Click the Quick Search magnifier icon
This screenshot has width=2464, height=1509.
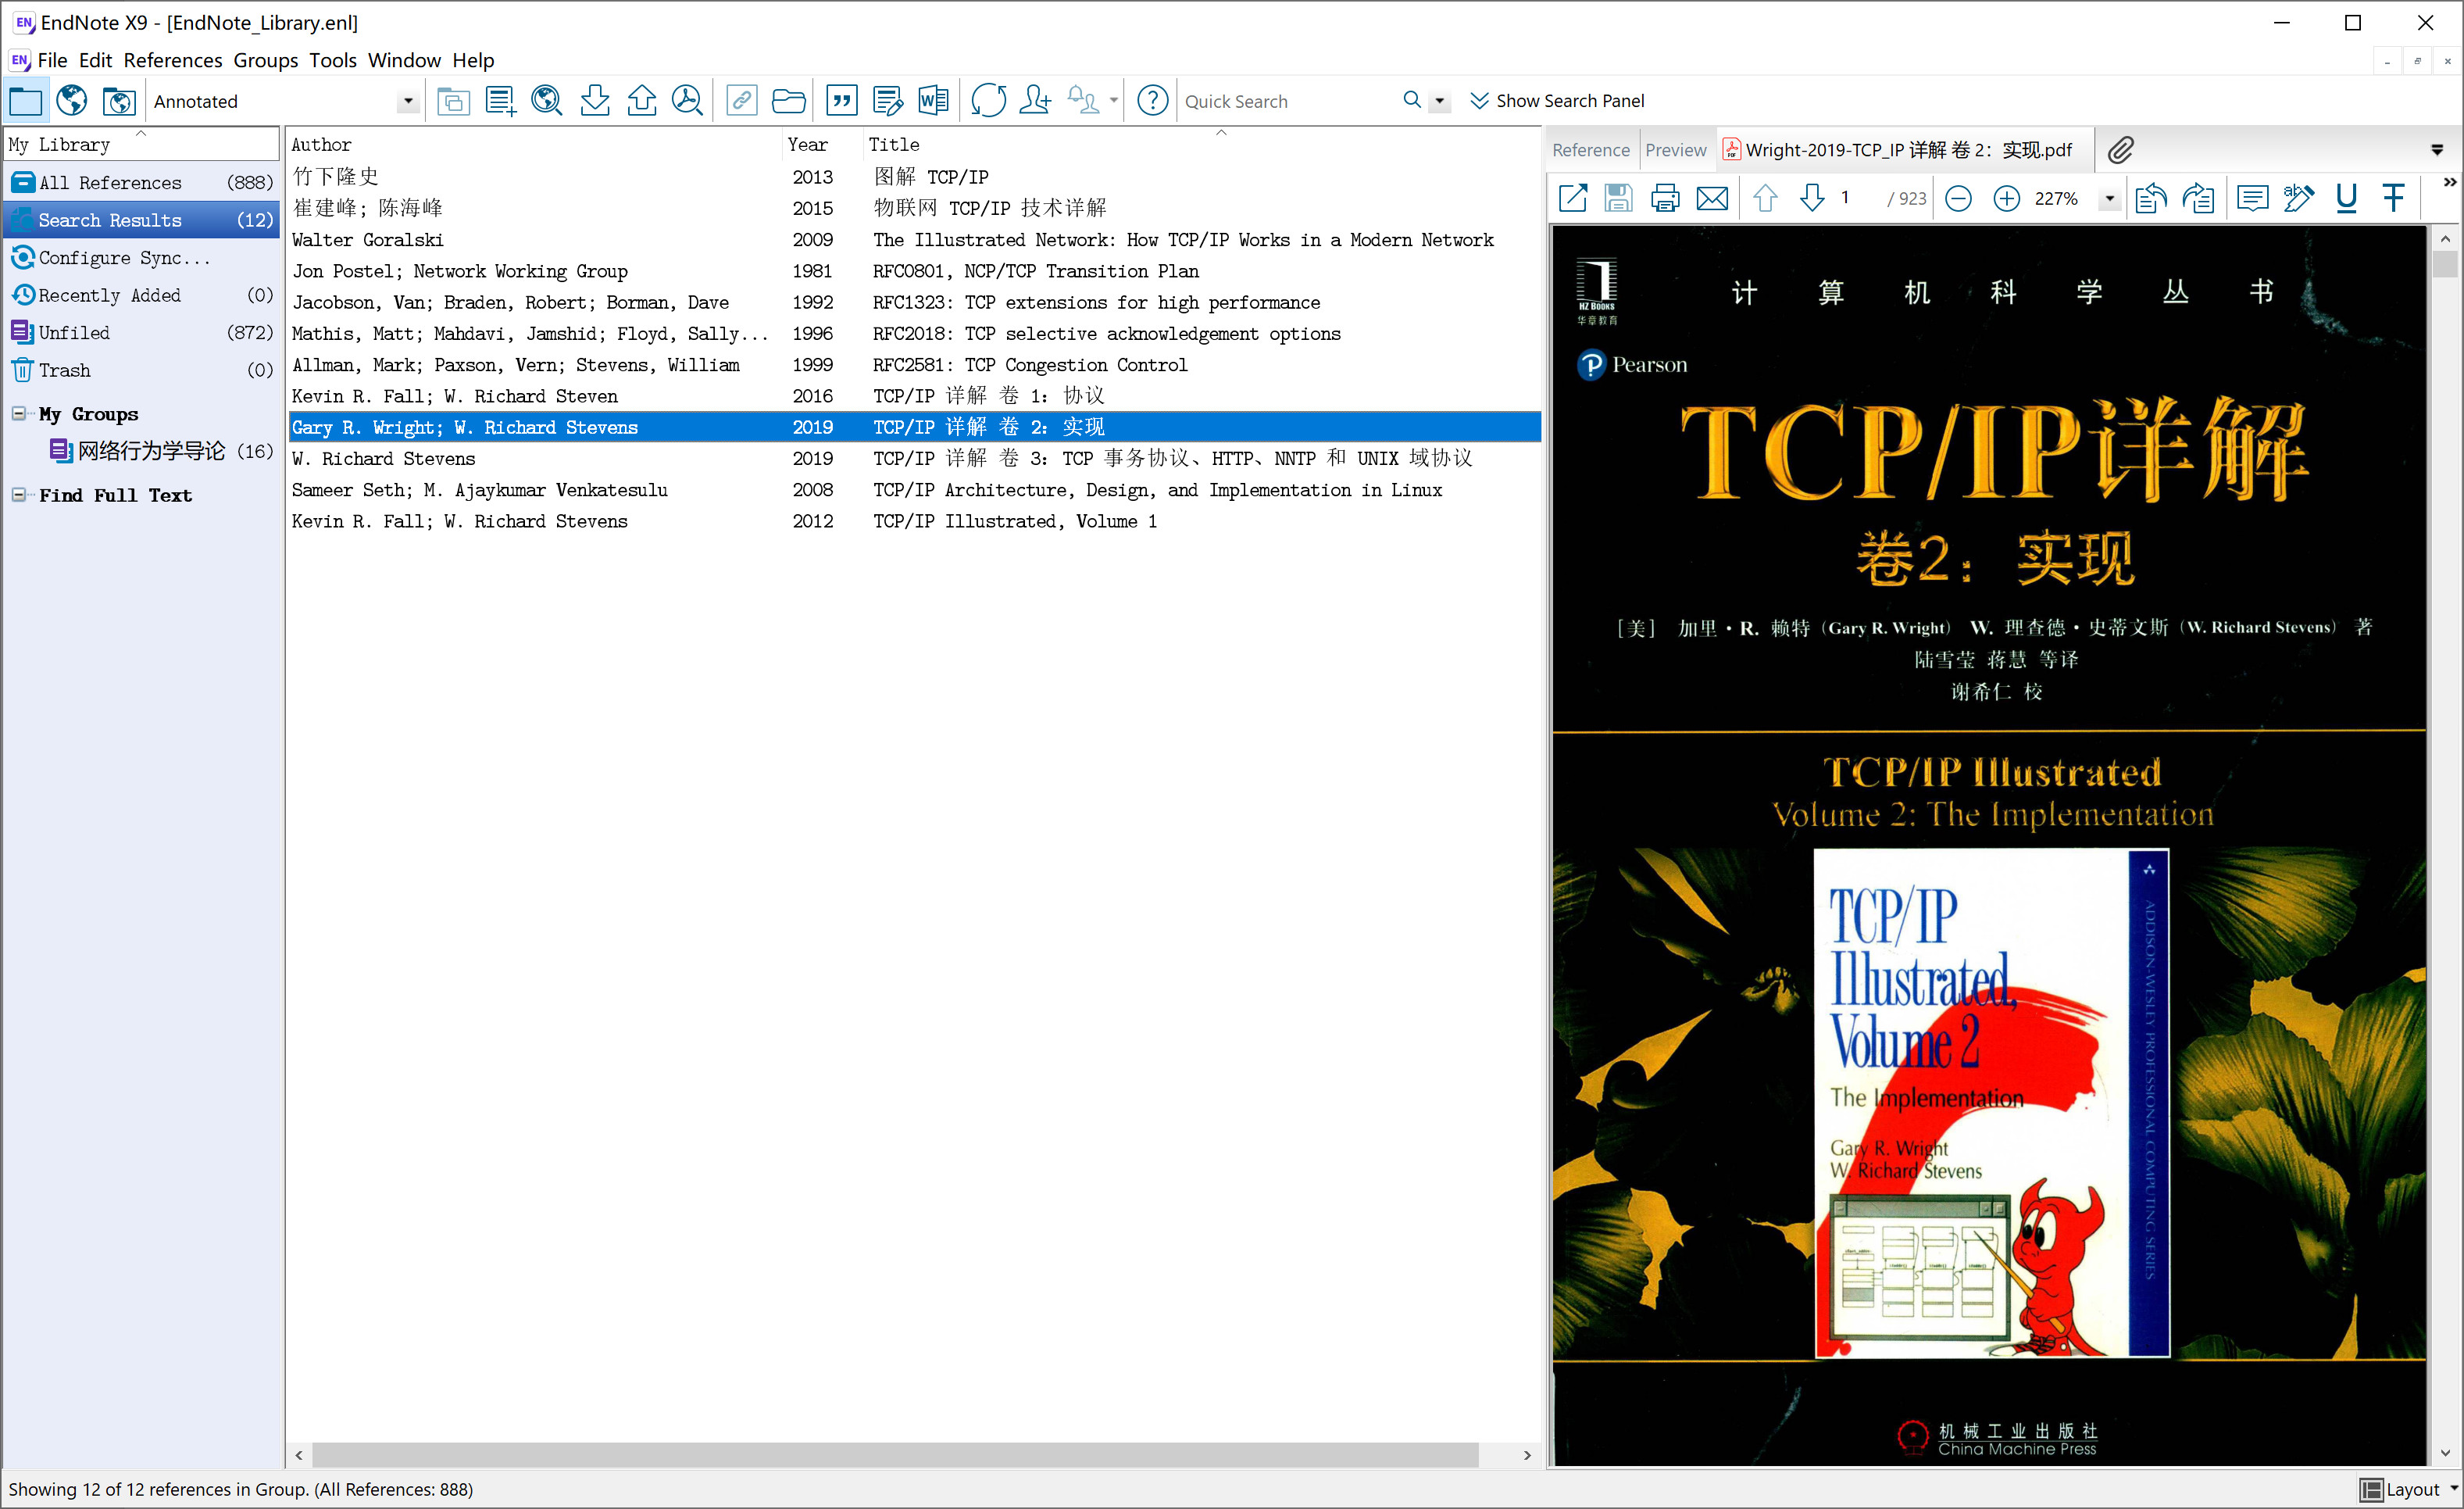[x=1412, y=100]
